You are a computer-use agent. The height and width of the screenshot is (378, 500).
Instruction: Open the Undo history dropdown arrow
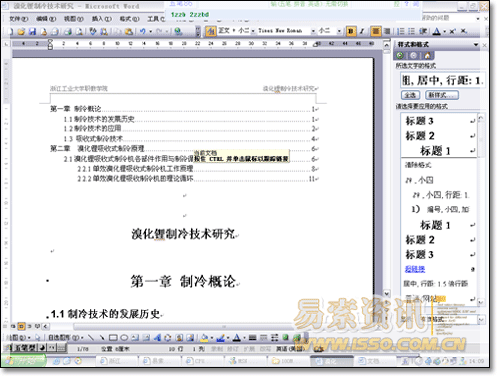pyautogui.click(x=150, y=32)
